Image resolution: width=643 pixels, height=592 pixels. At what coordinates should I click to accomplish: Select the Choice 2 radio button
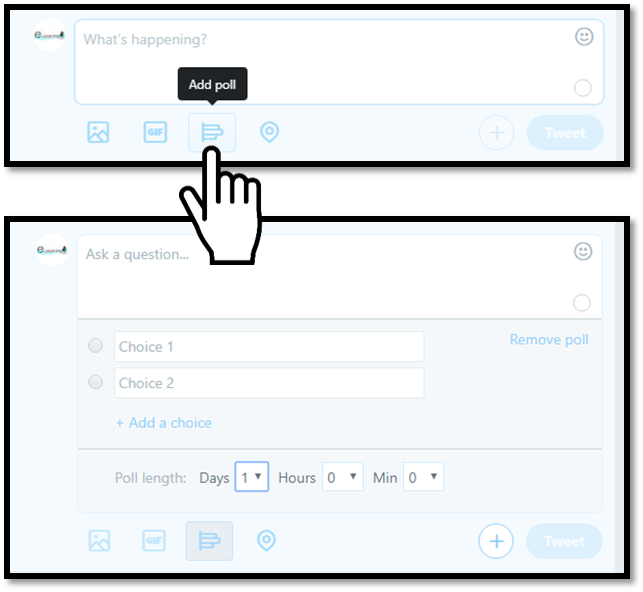pyautogui.click(x=96, y=382)
